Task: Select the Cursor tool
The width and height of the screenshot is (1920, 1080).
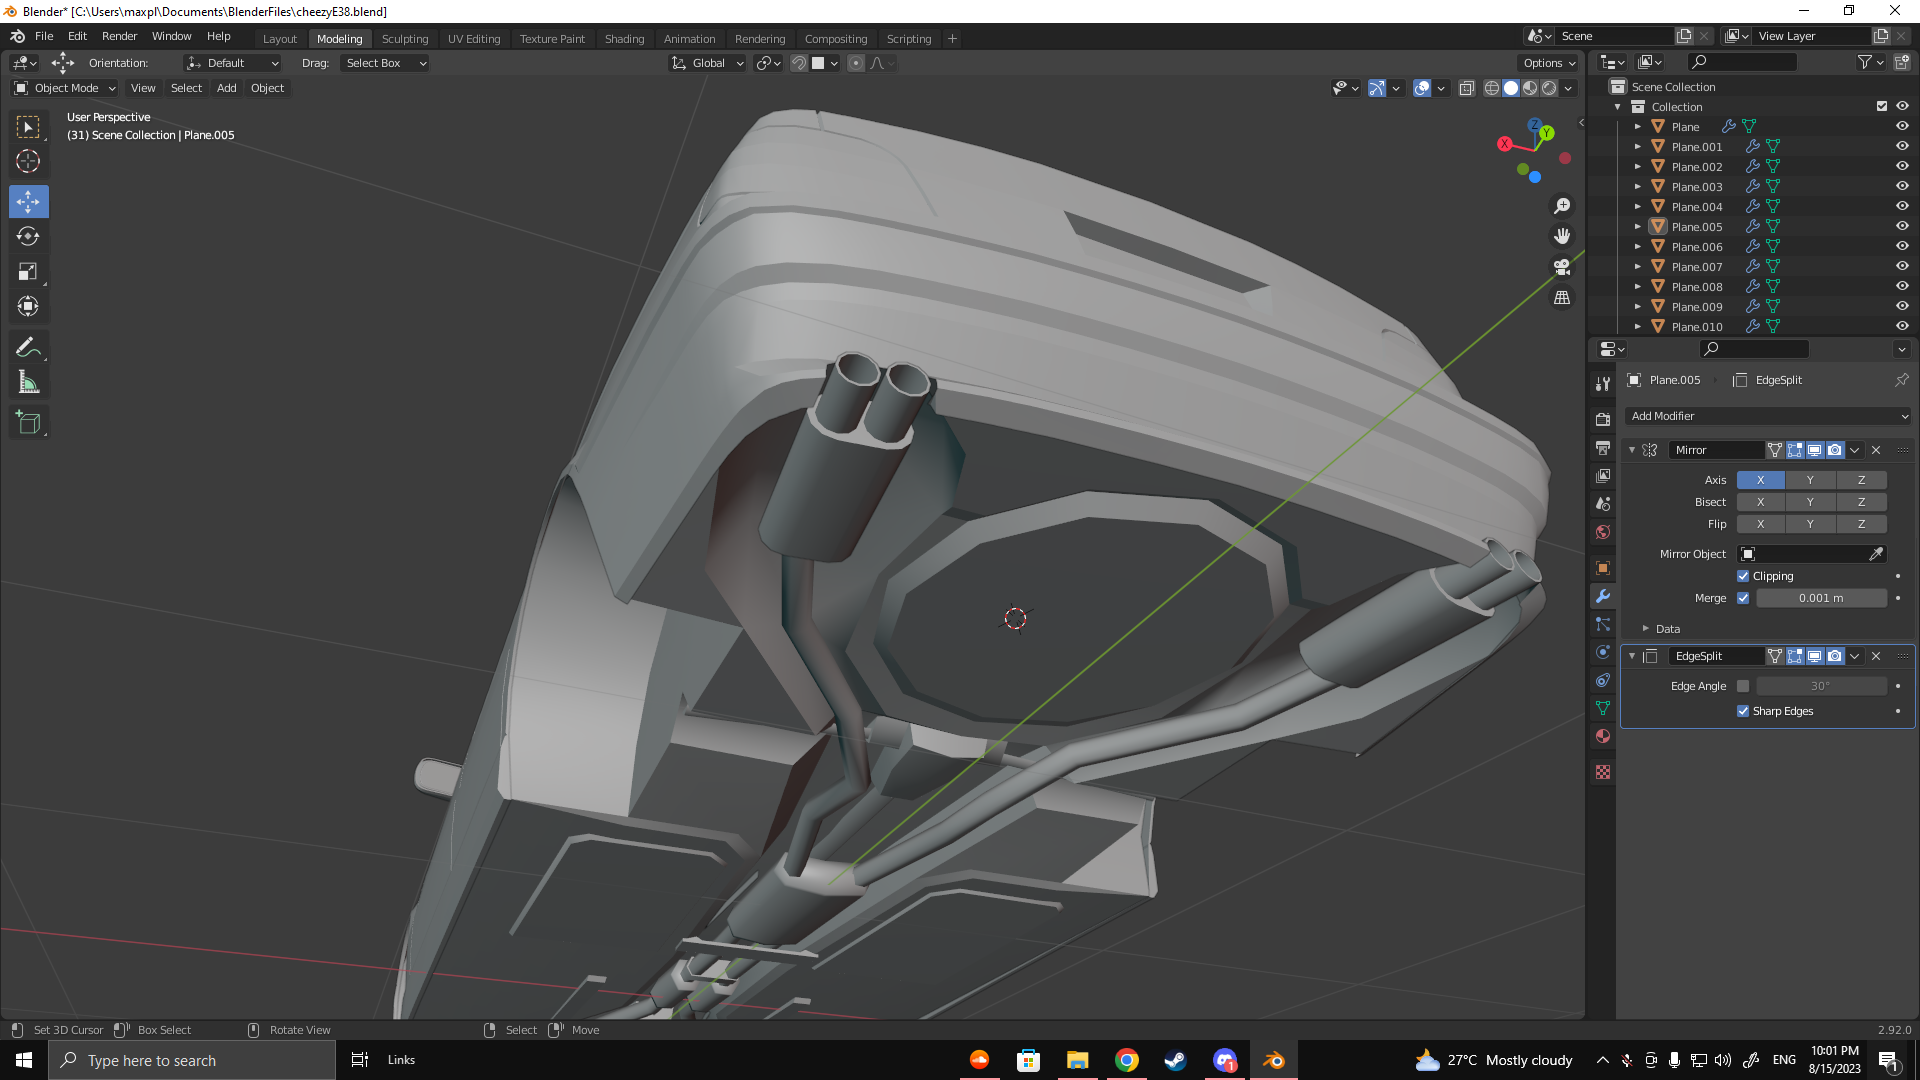Action: (x=28, y=161)
